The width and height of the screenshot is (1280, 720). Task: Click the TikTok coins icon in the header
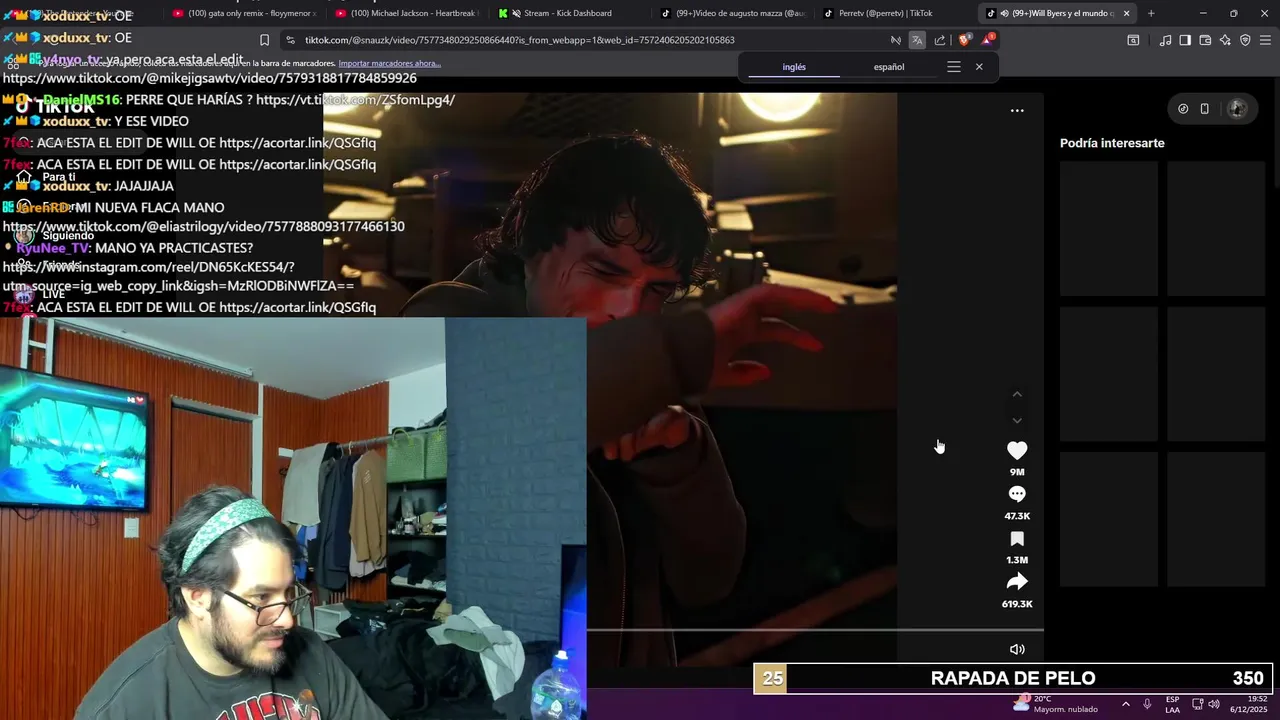pos(1183,109)
